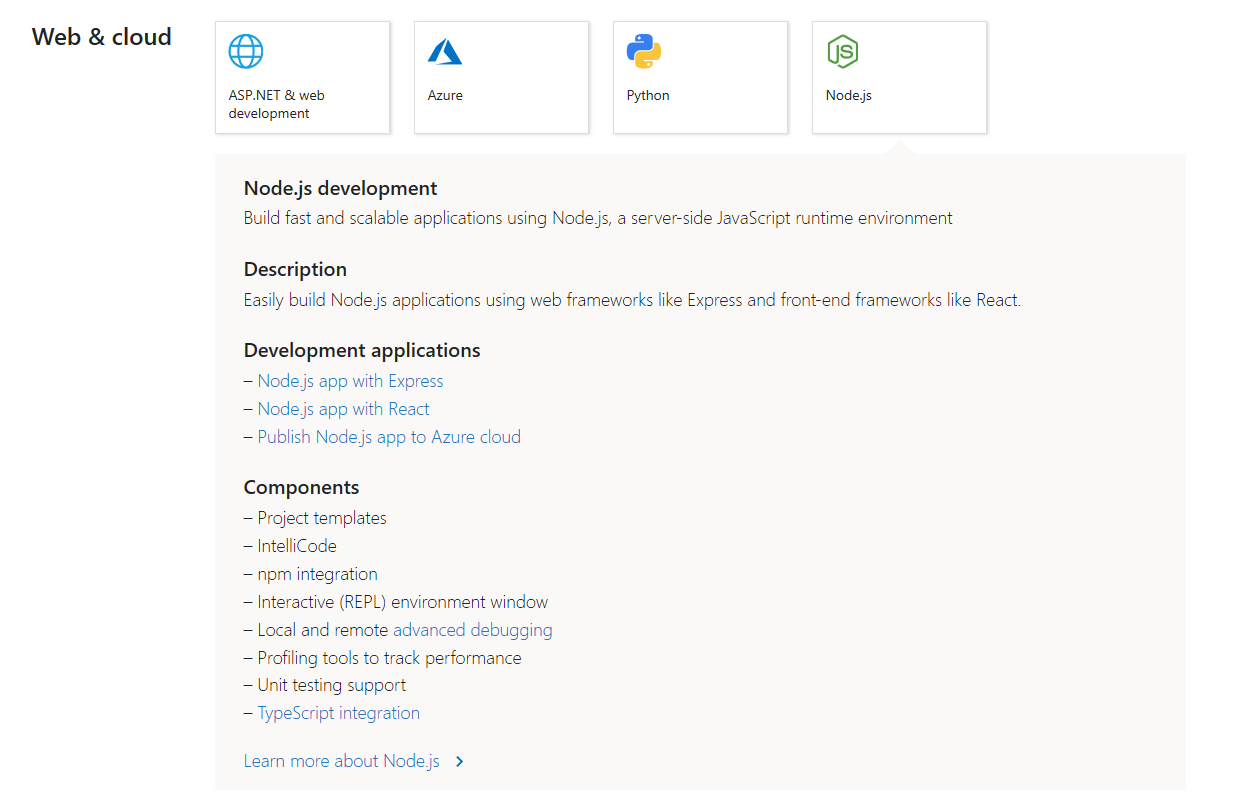This screenshot has height=805, width=1254.
Task: Click the Python logo icon
Action: [644, 51]
